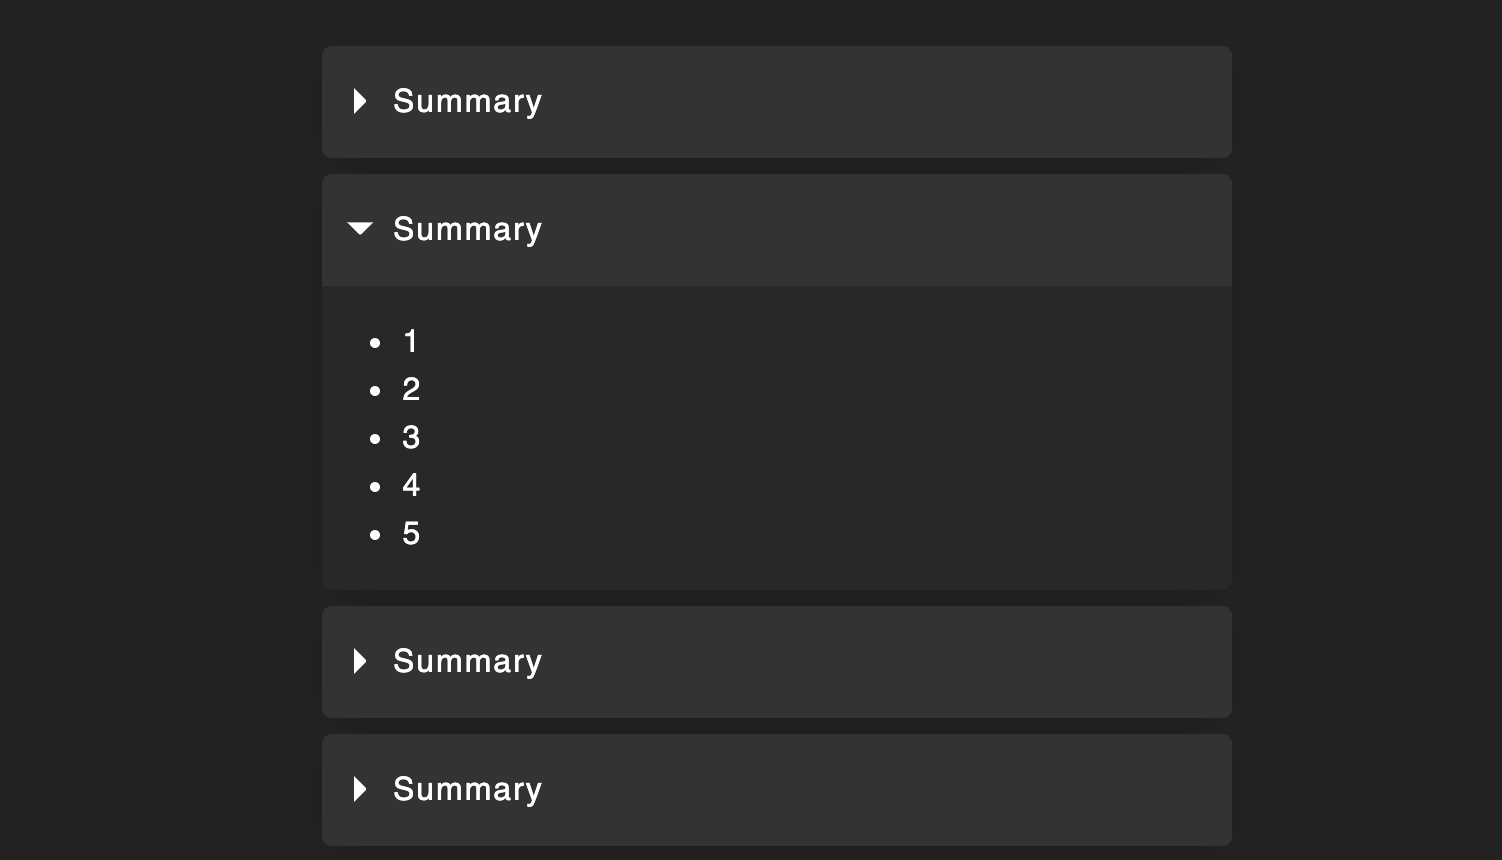Select the third Summary title text
1502x860 pixels.
click(467, 662)
